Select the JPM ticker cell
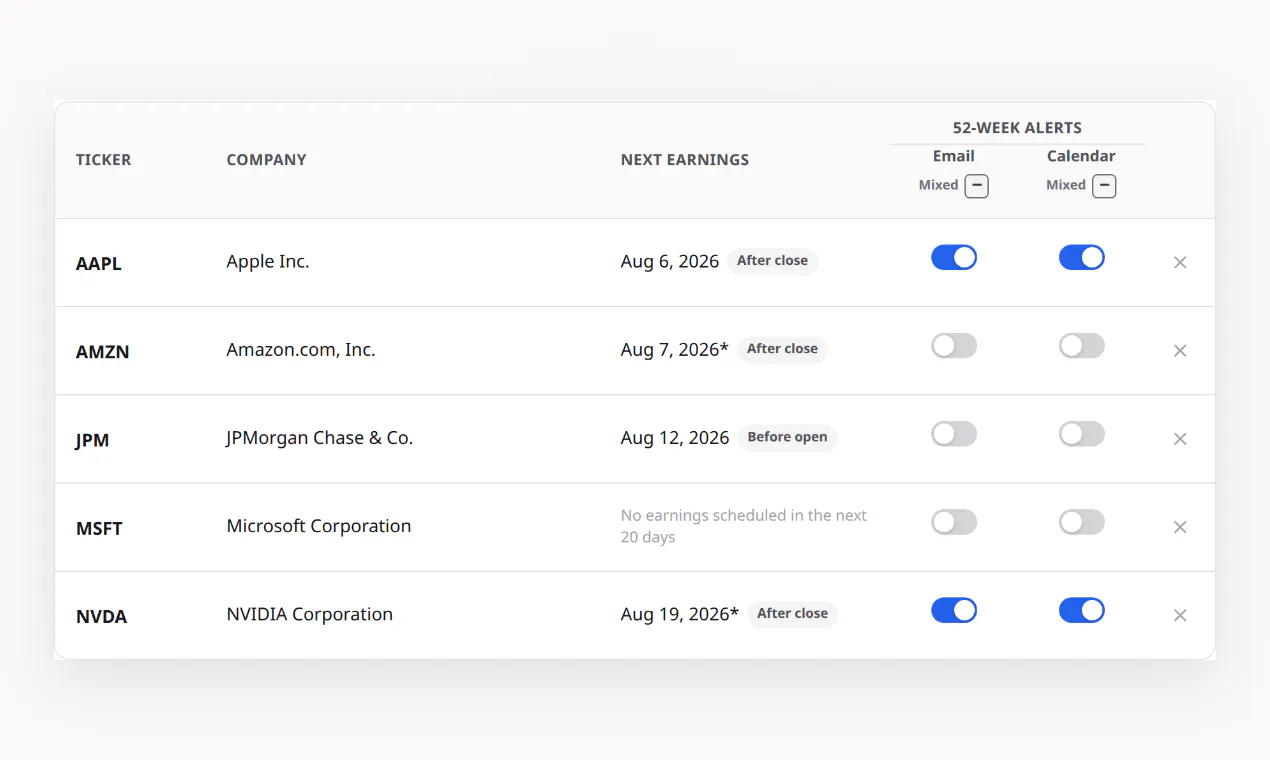This screenshot has height=760, width=1270. [x=92, y=440]
